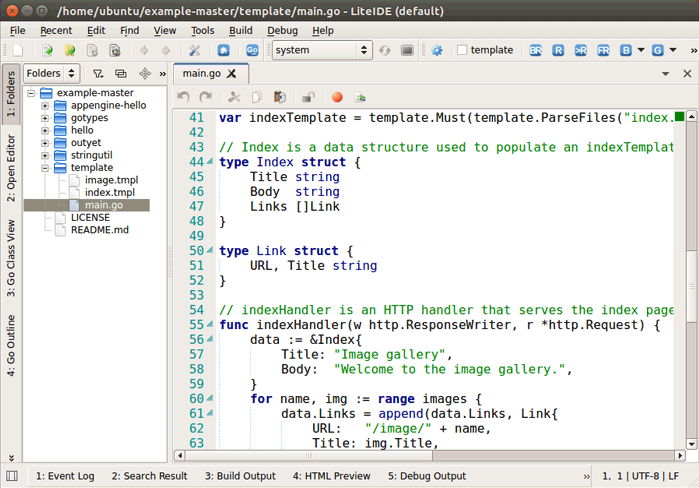Open the Build menu

tap(240, 31)
